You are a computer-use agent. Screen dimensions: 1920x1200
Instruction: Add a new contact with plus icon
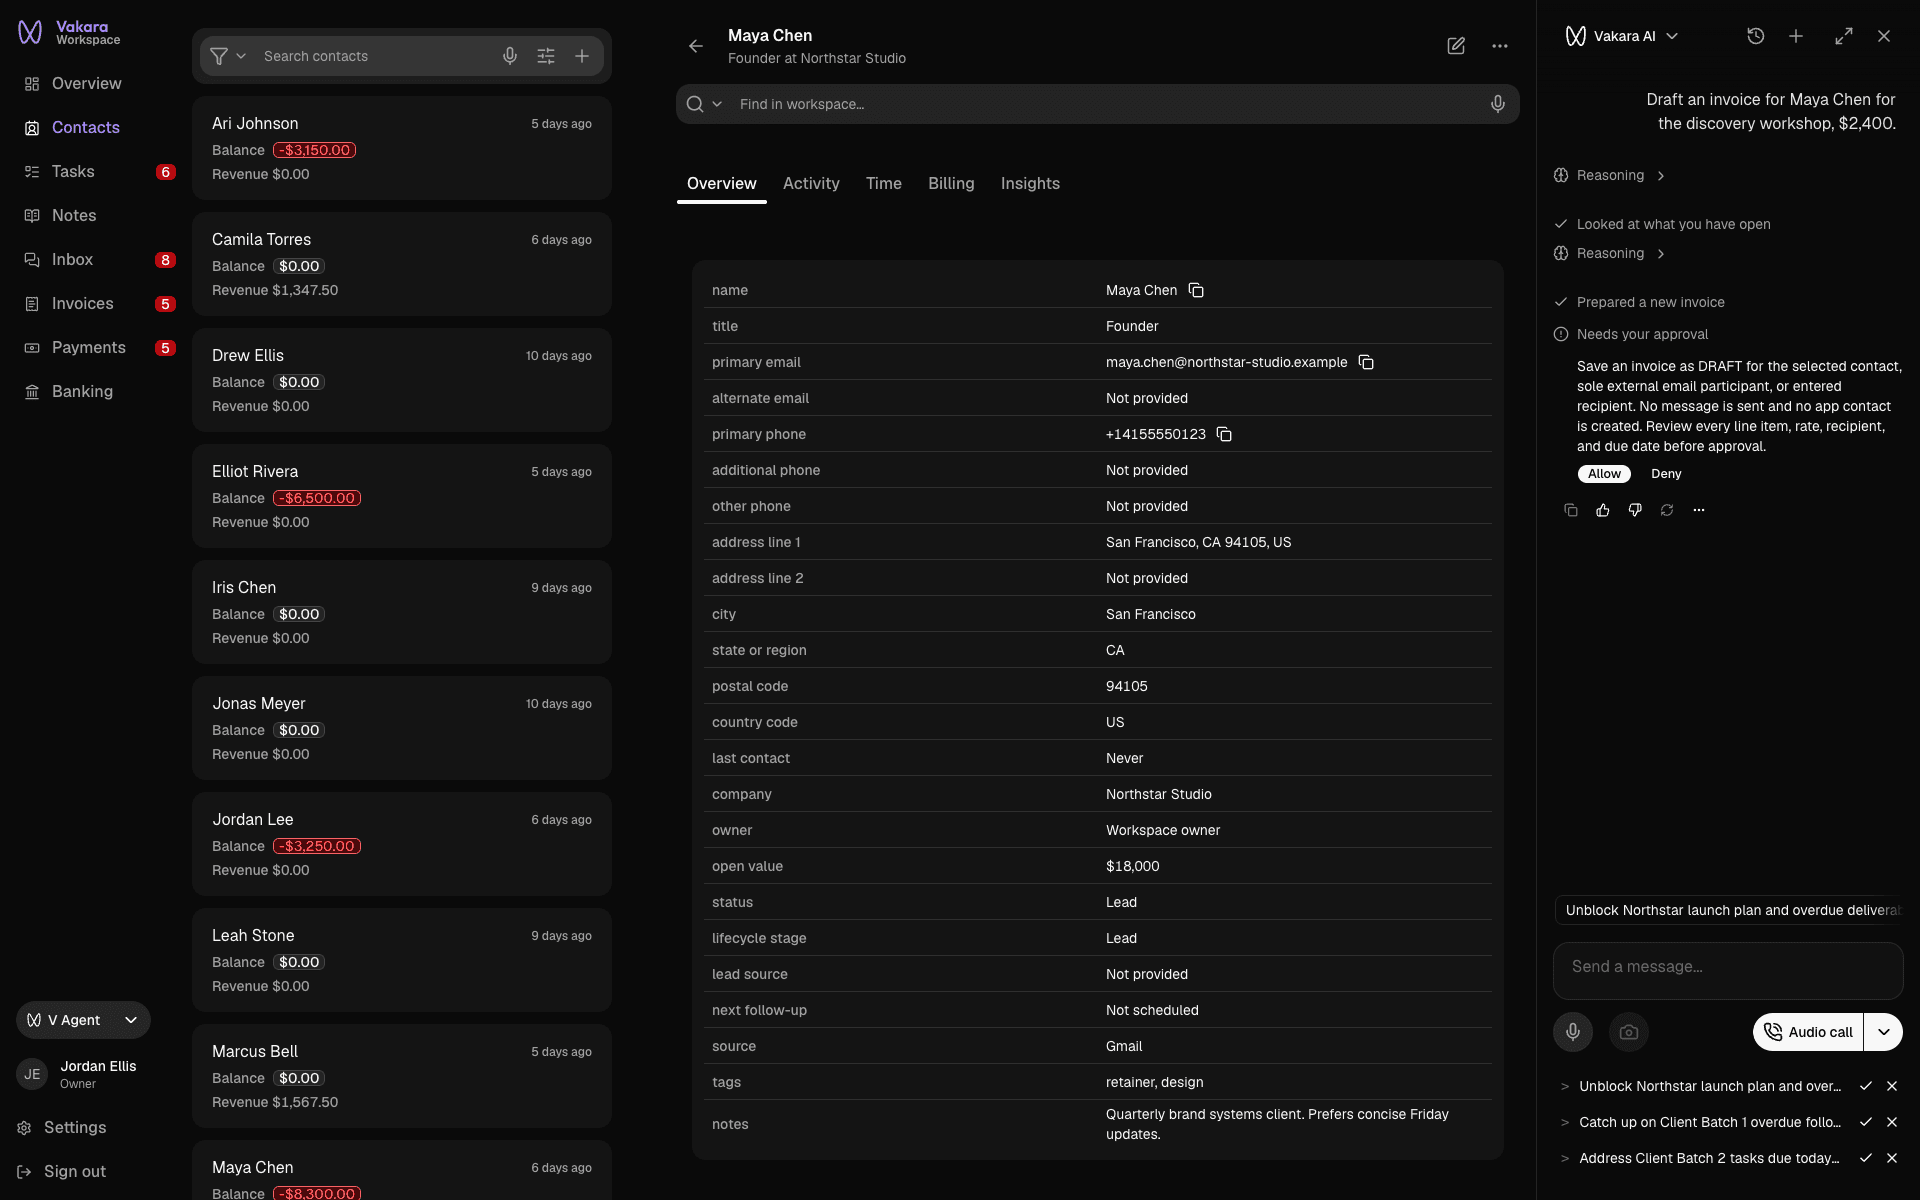click(x=582, y=56)
